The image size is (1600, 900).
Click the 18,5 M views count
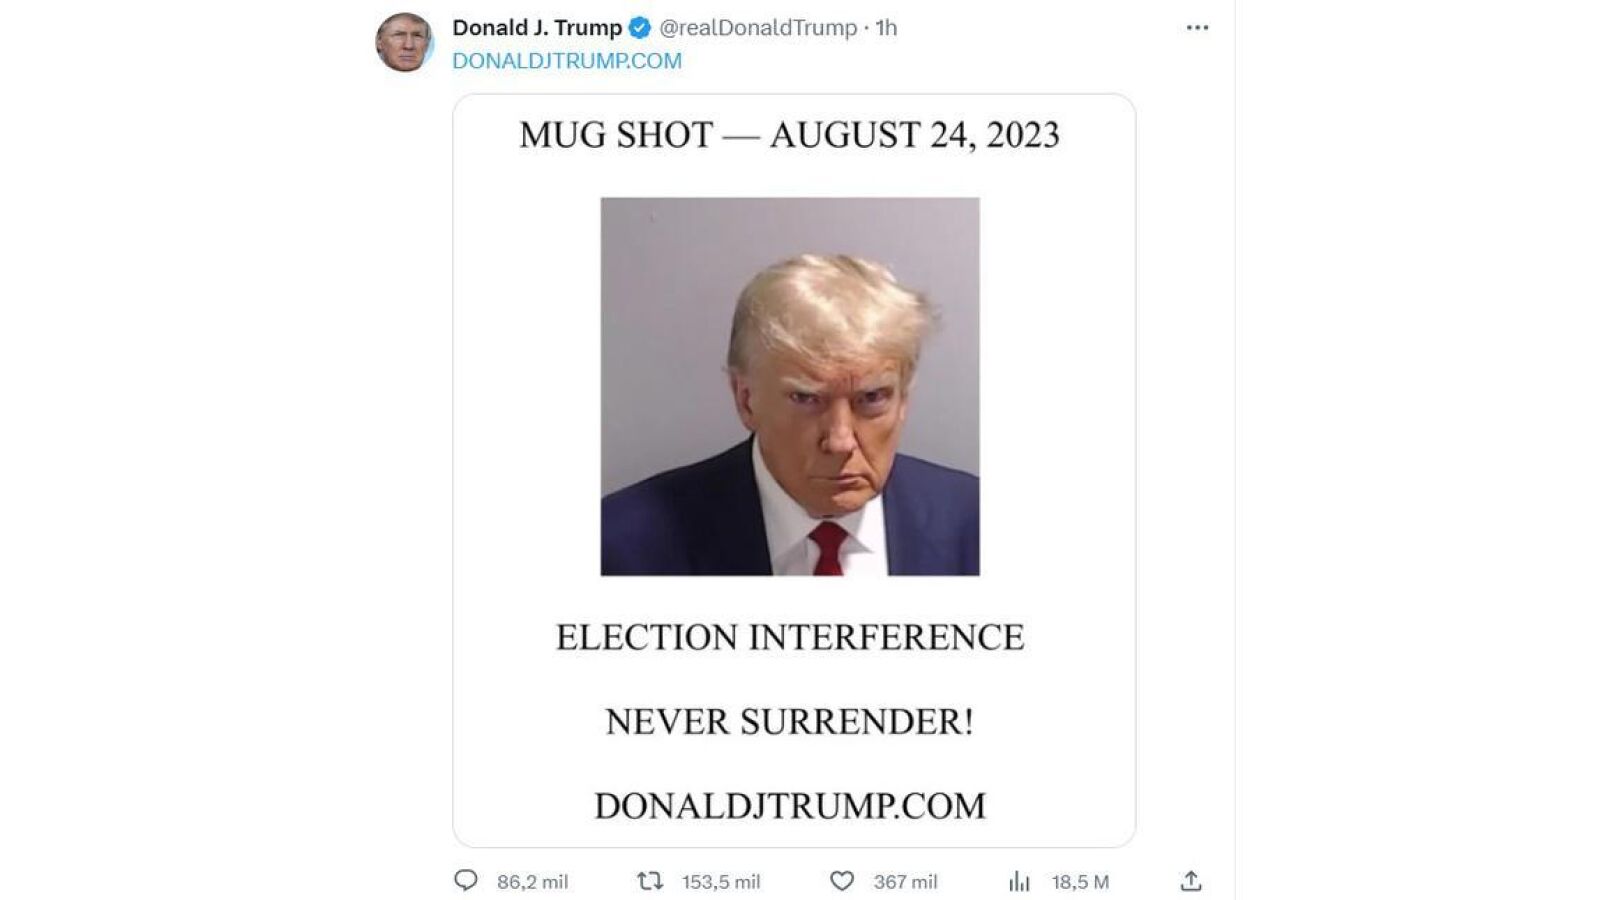pos(1080,882)
